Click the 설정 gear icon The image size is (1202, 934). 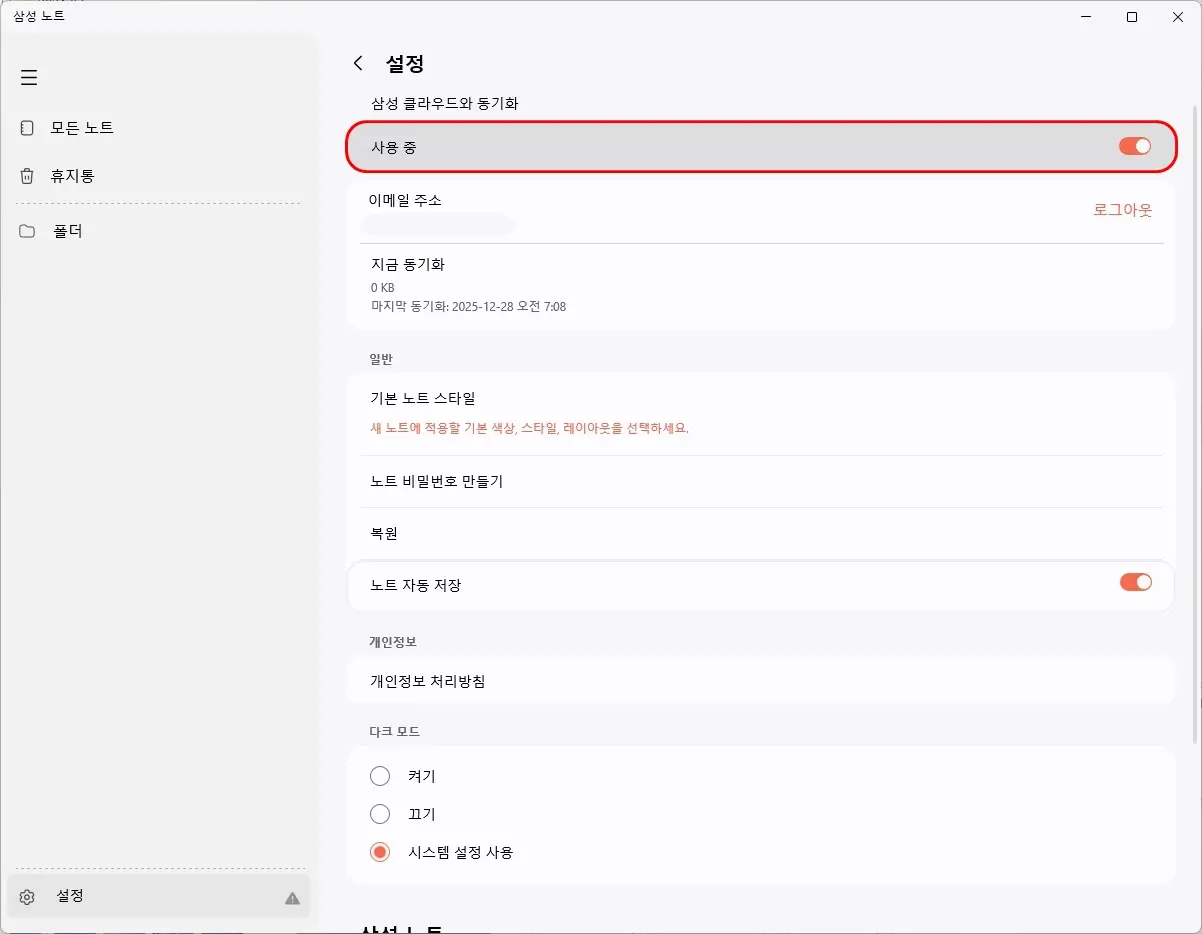pos(27,896)
